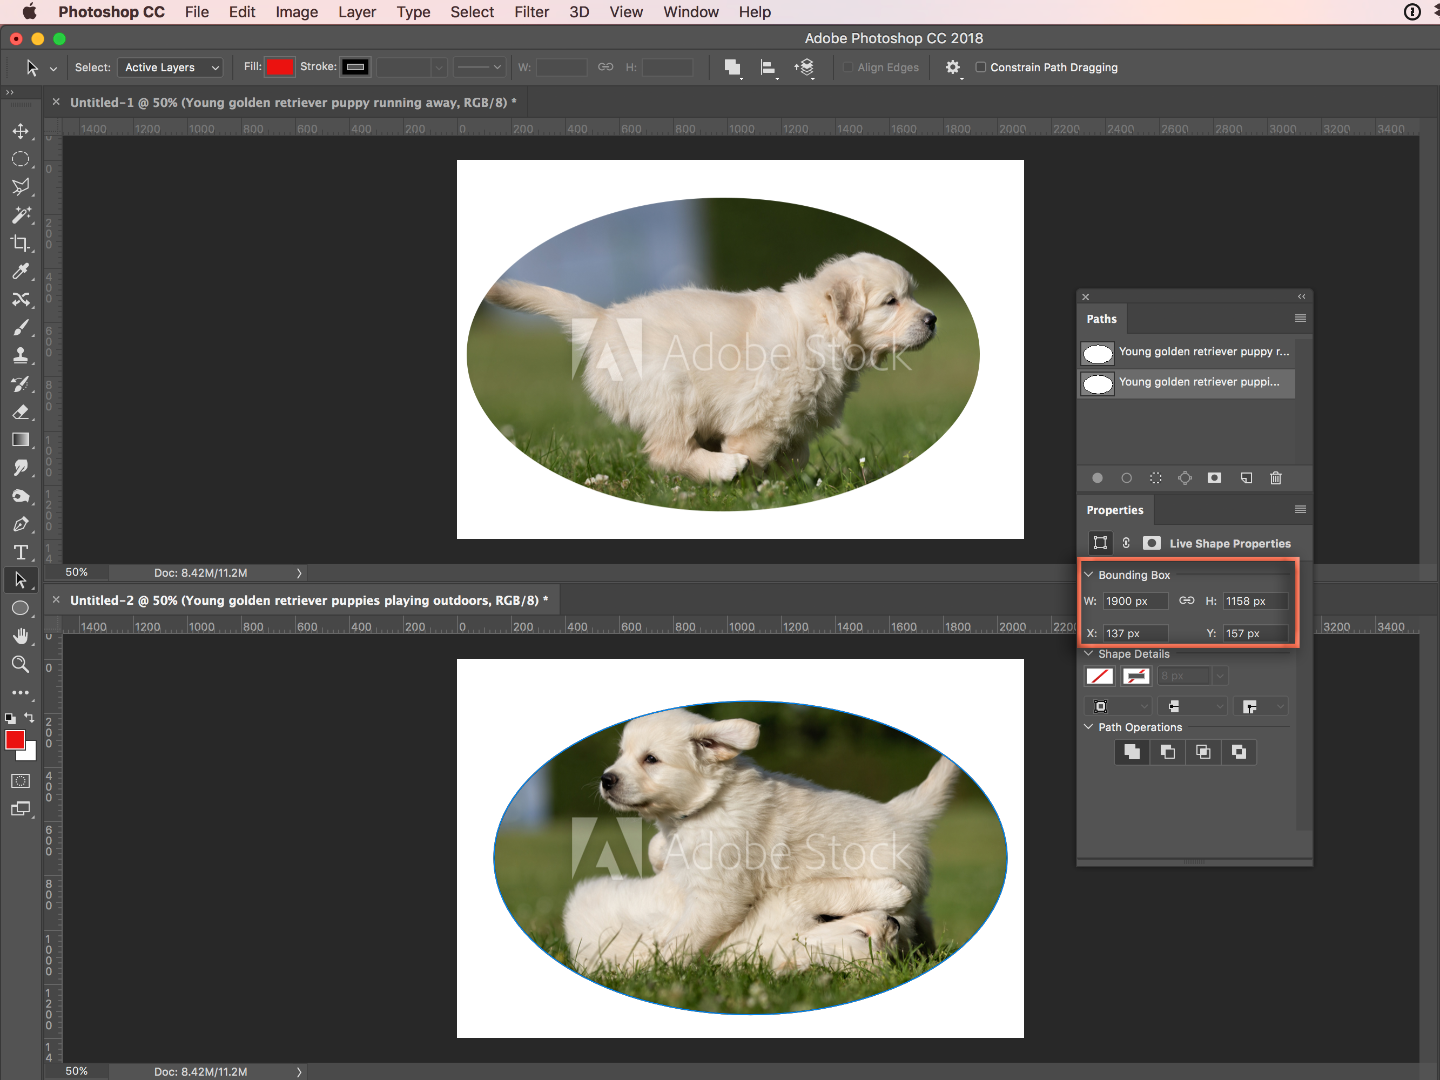Viewport: 1440px width, 1080px height.
Task: Open Properties panel options menu
Action: 1300,509
